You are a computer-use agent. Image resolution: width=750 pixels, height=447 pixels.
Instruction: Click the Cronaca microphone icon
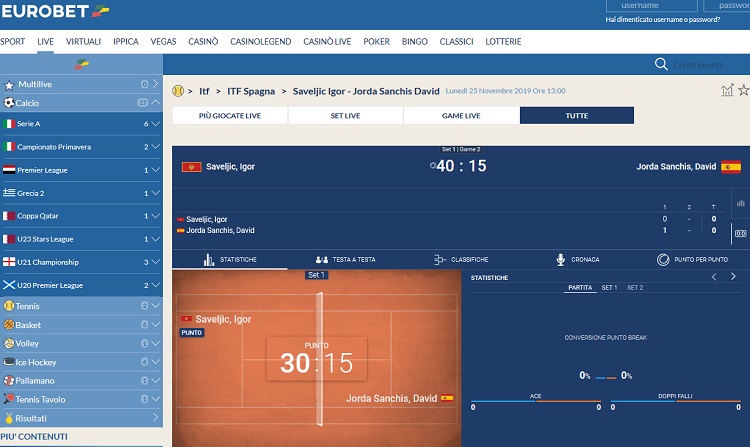[561, 260]
